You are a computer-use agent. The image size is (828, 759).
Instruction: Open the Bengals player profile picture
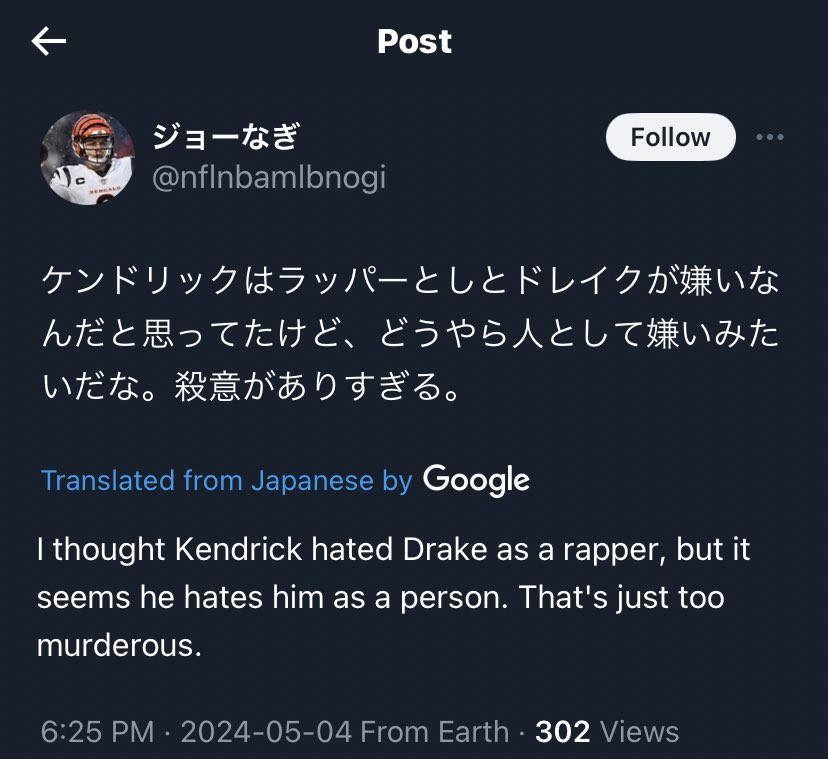(x=86, y=158)
